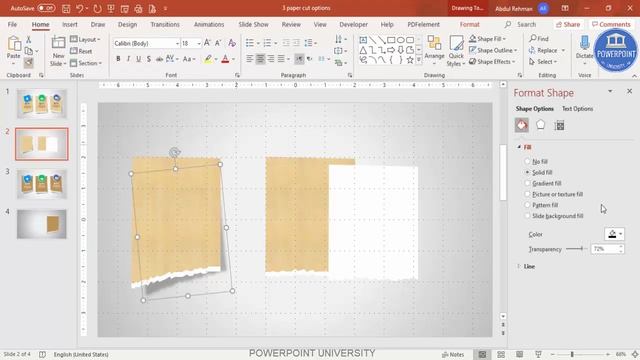Switch to Text Options in Format Shape
This screenshot has height=360, width=640.
[x=578, y=109]
